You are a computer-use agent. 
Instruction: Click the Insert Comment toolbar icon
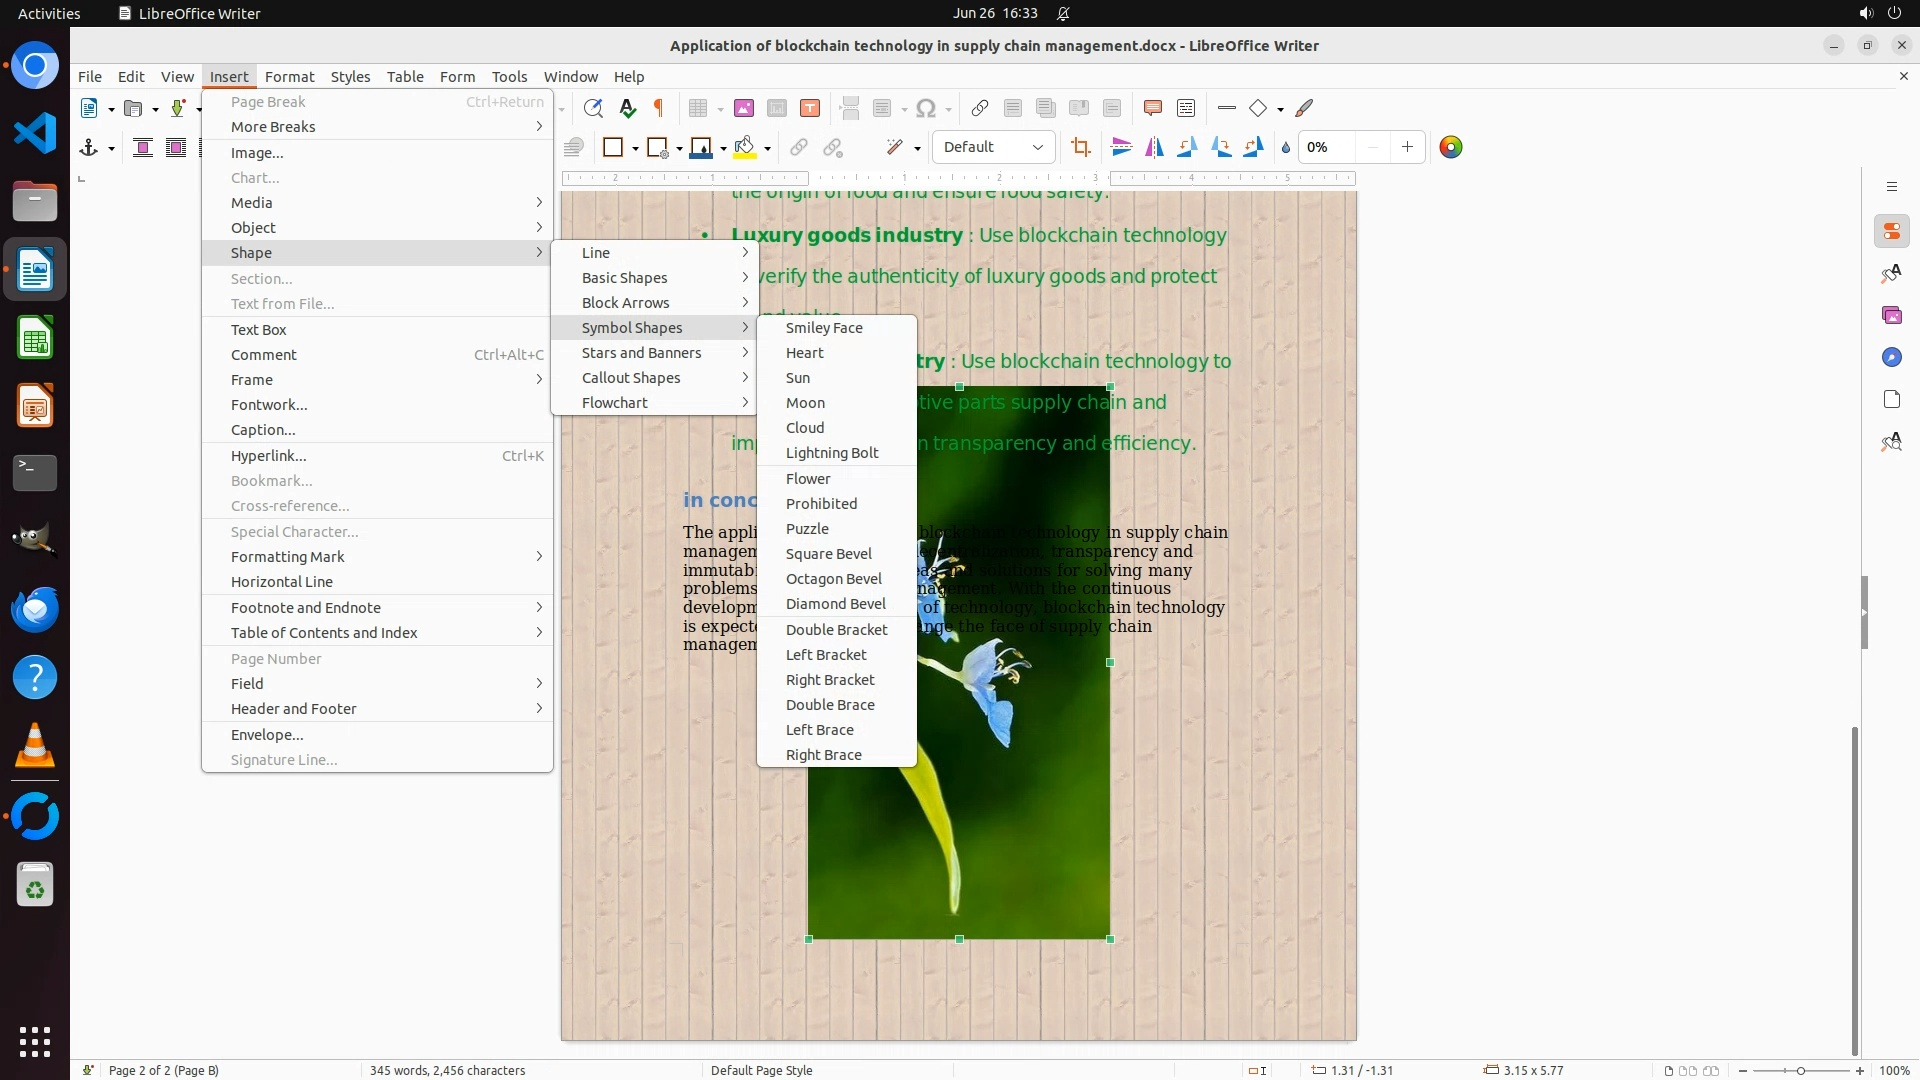point(1152,108)
